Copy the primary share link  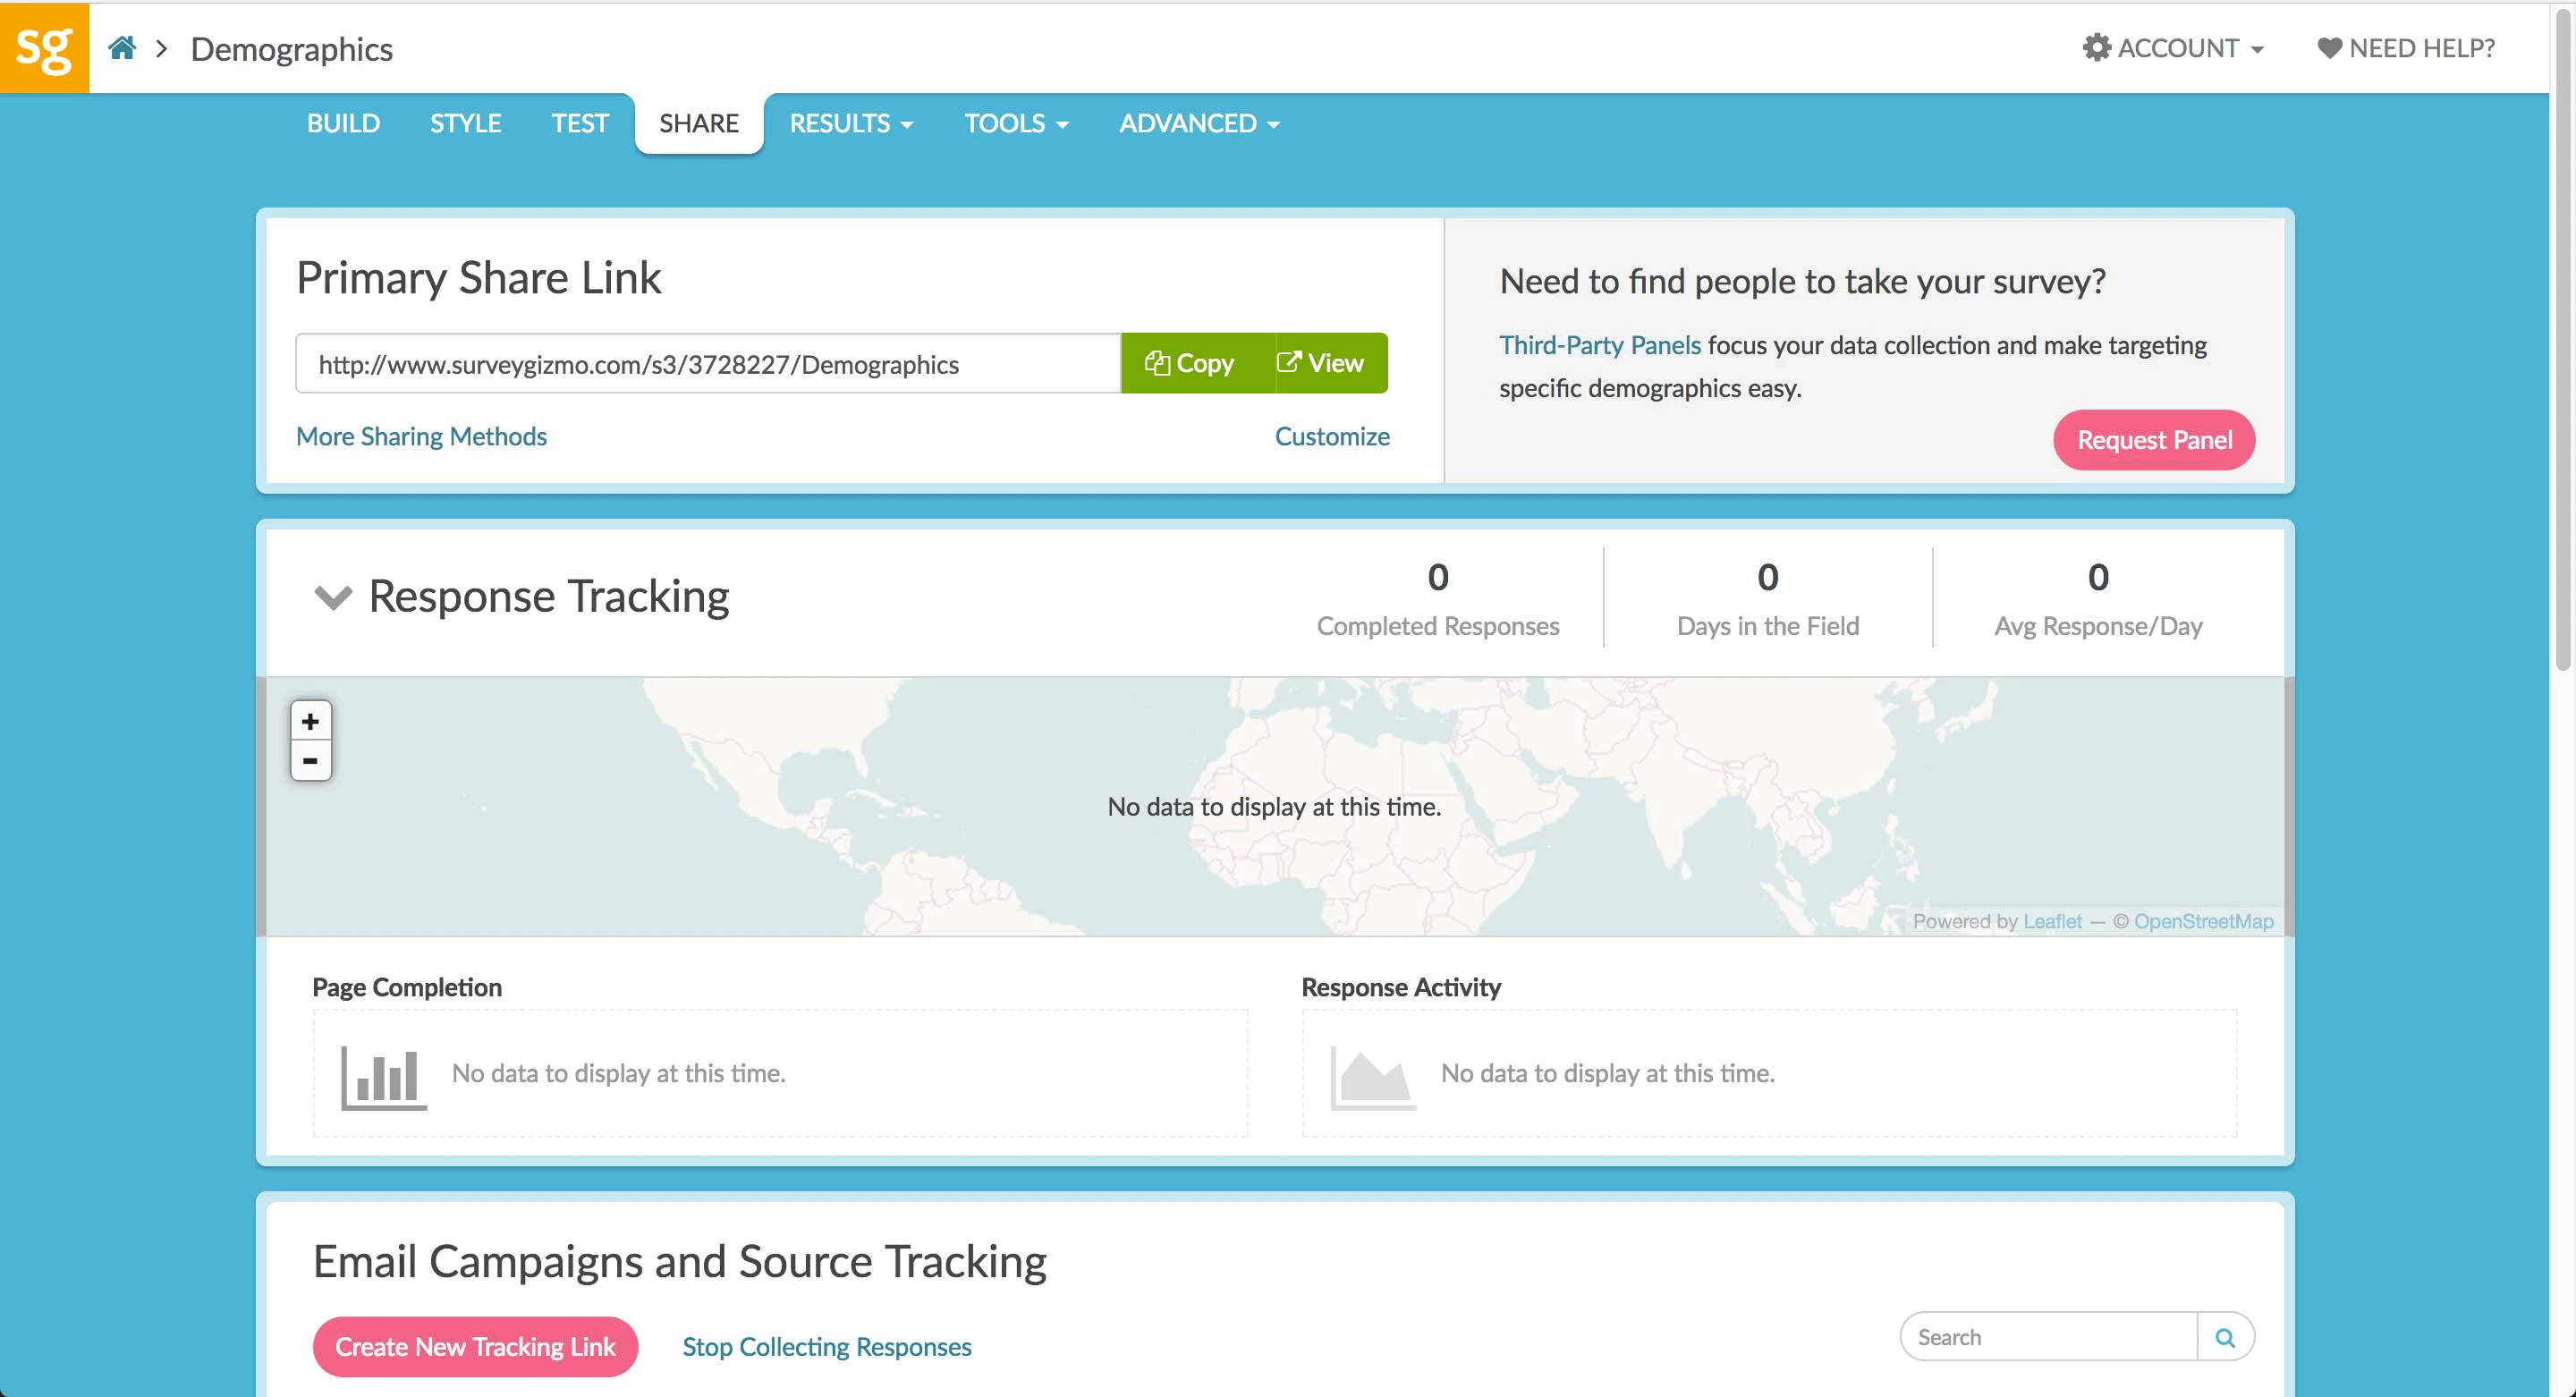click(1194, 363)
